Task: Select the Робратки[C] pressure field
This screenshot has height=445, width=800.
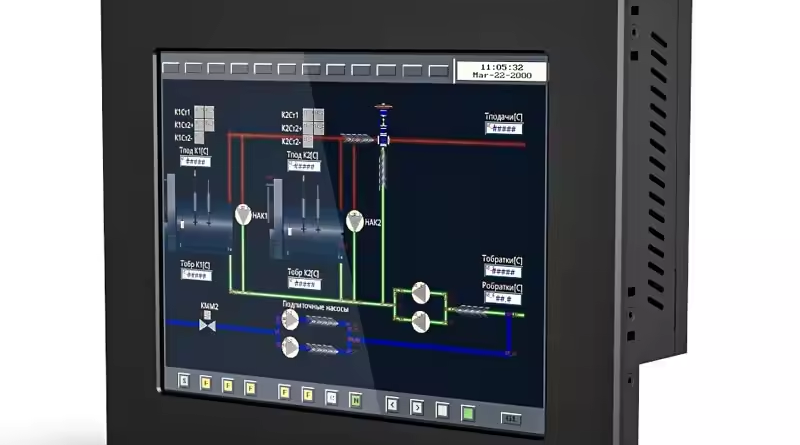Action: tap(503, 297)
